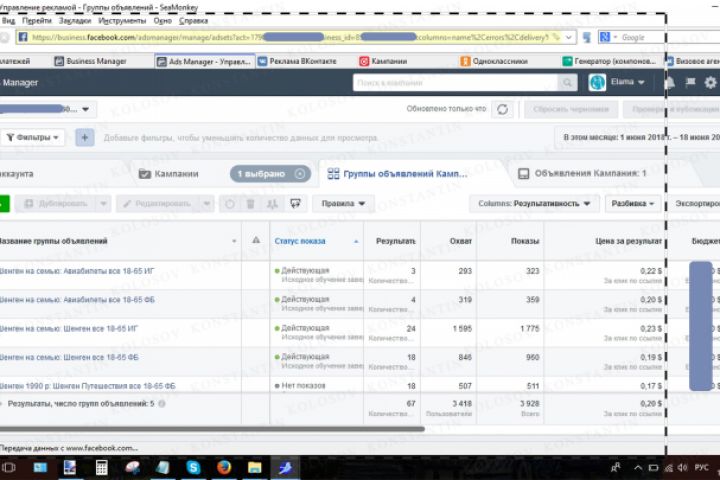
Task: Open the Инструменты menu
Action: pyautogui.click(x=122, y=21)
